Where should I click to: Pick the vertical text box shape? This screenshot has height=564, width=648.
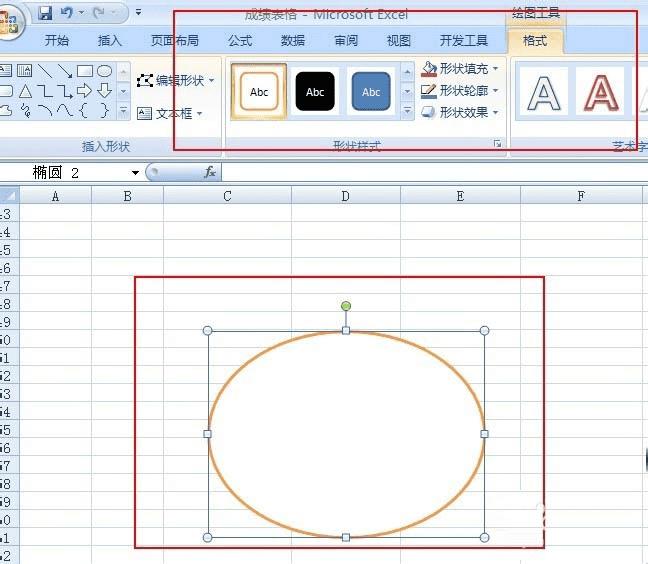[24, 71]
